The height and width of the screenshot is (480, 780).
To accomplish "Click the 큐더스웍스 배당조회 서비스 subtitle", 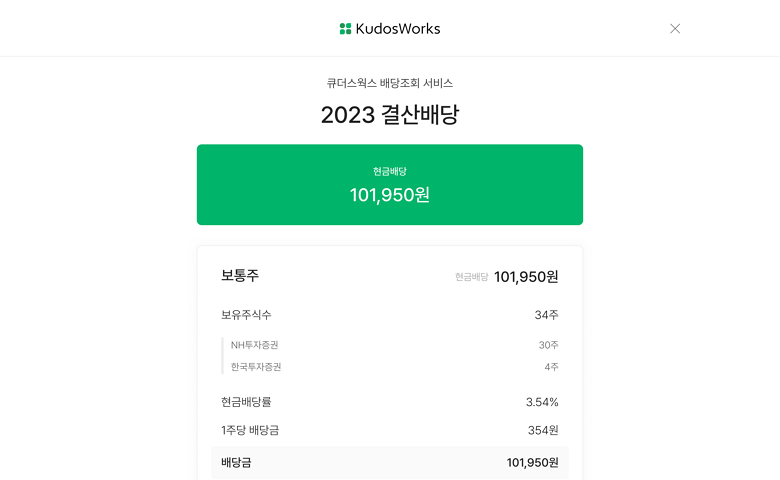I will pyautogui.click(x=390, y=83).
